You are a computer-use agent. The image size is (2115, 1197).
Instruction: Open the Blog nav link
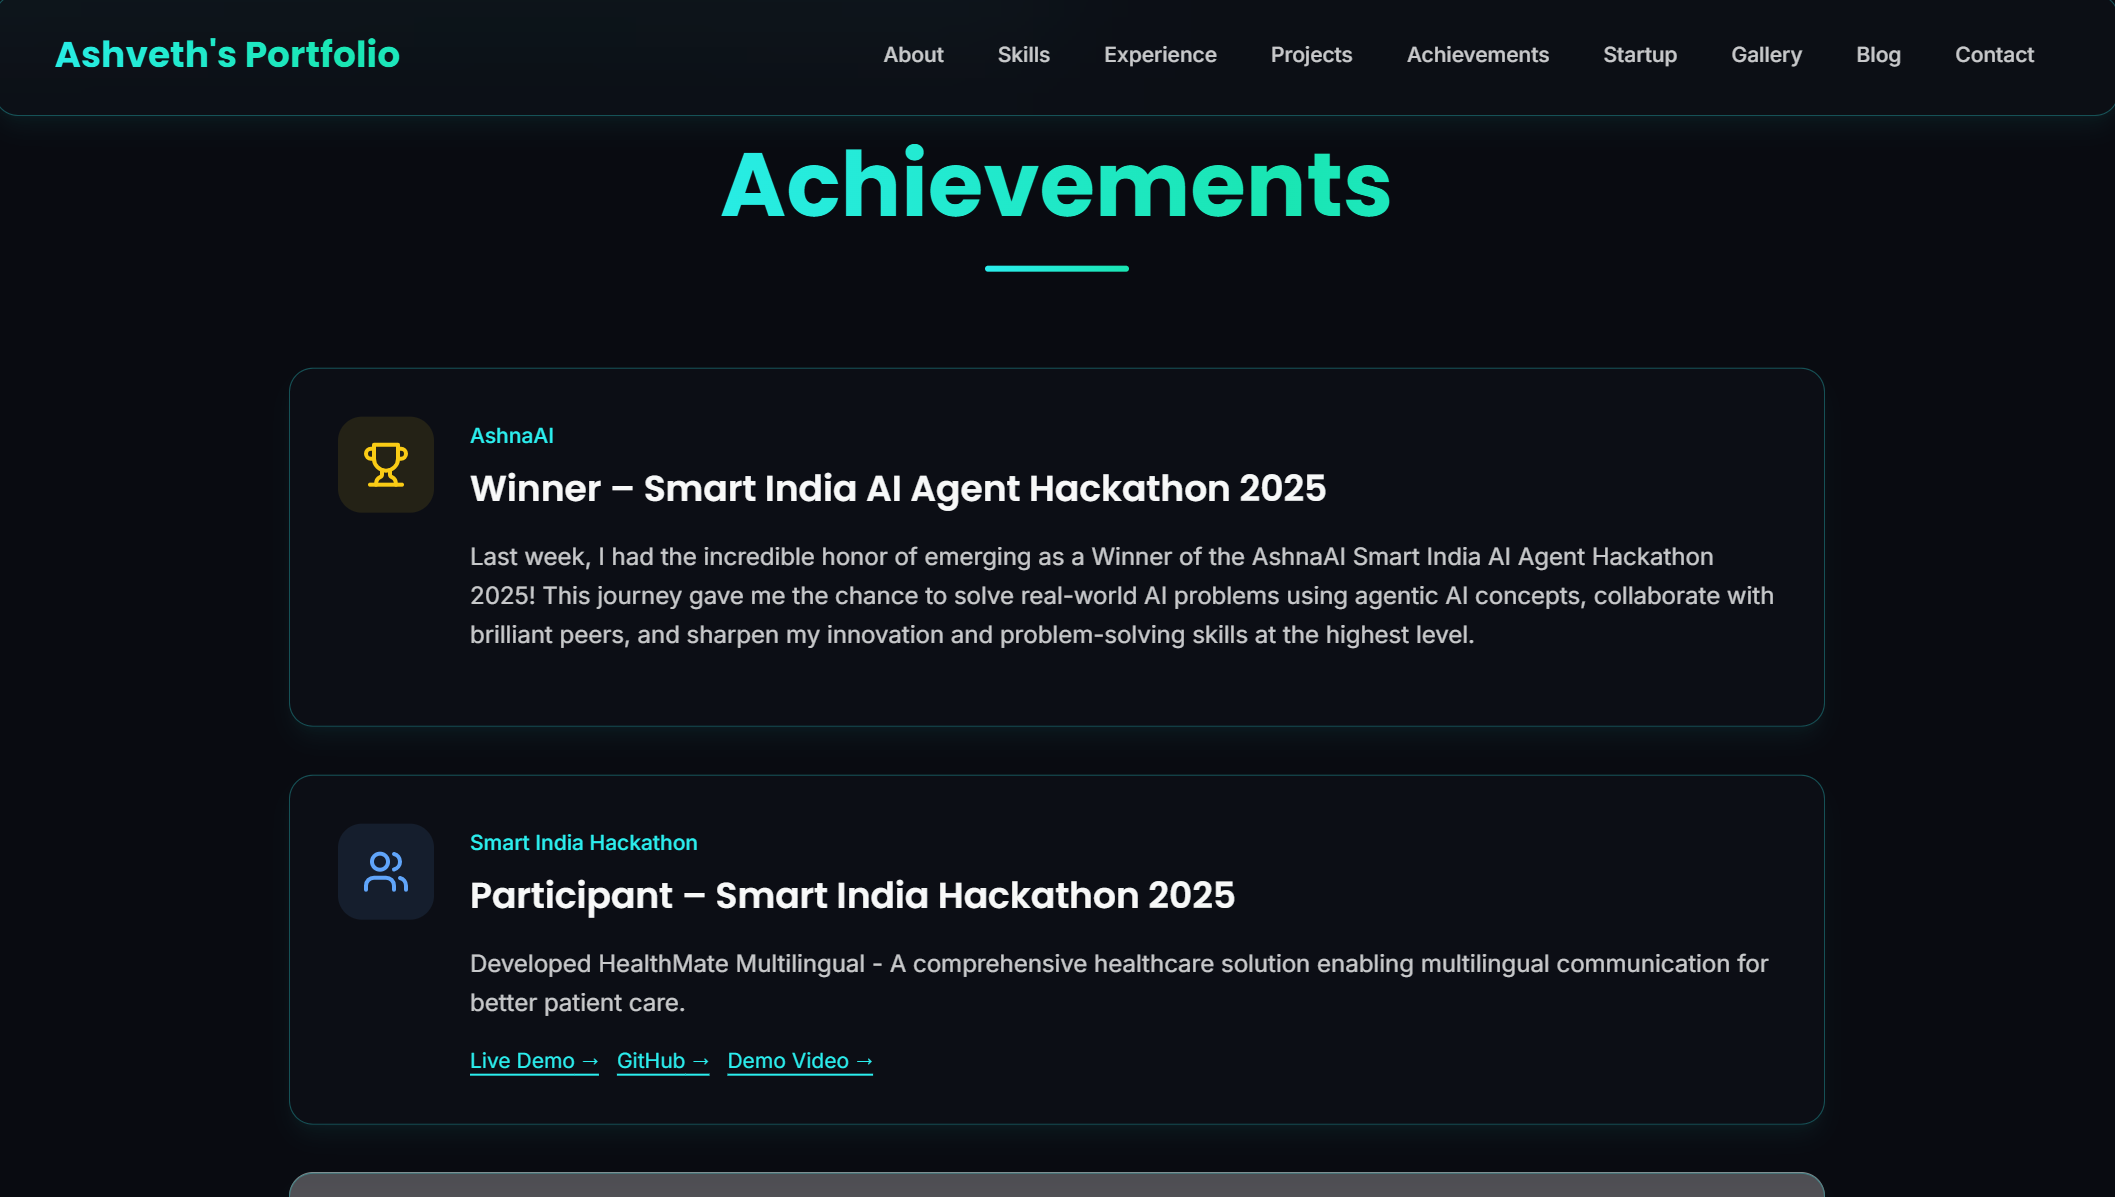[1878, 55]
